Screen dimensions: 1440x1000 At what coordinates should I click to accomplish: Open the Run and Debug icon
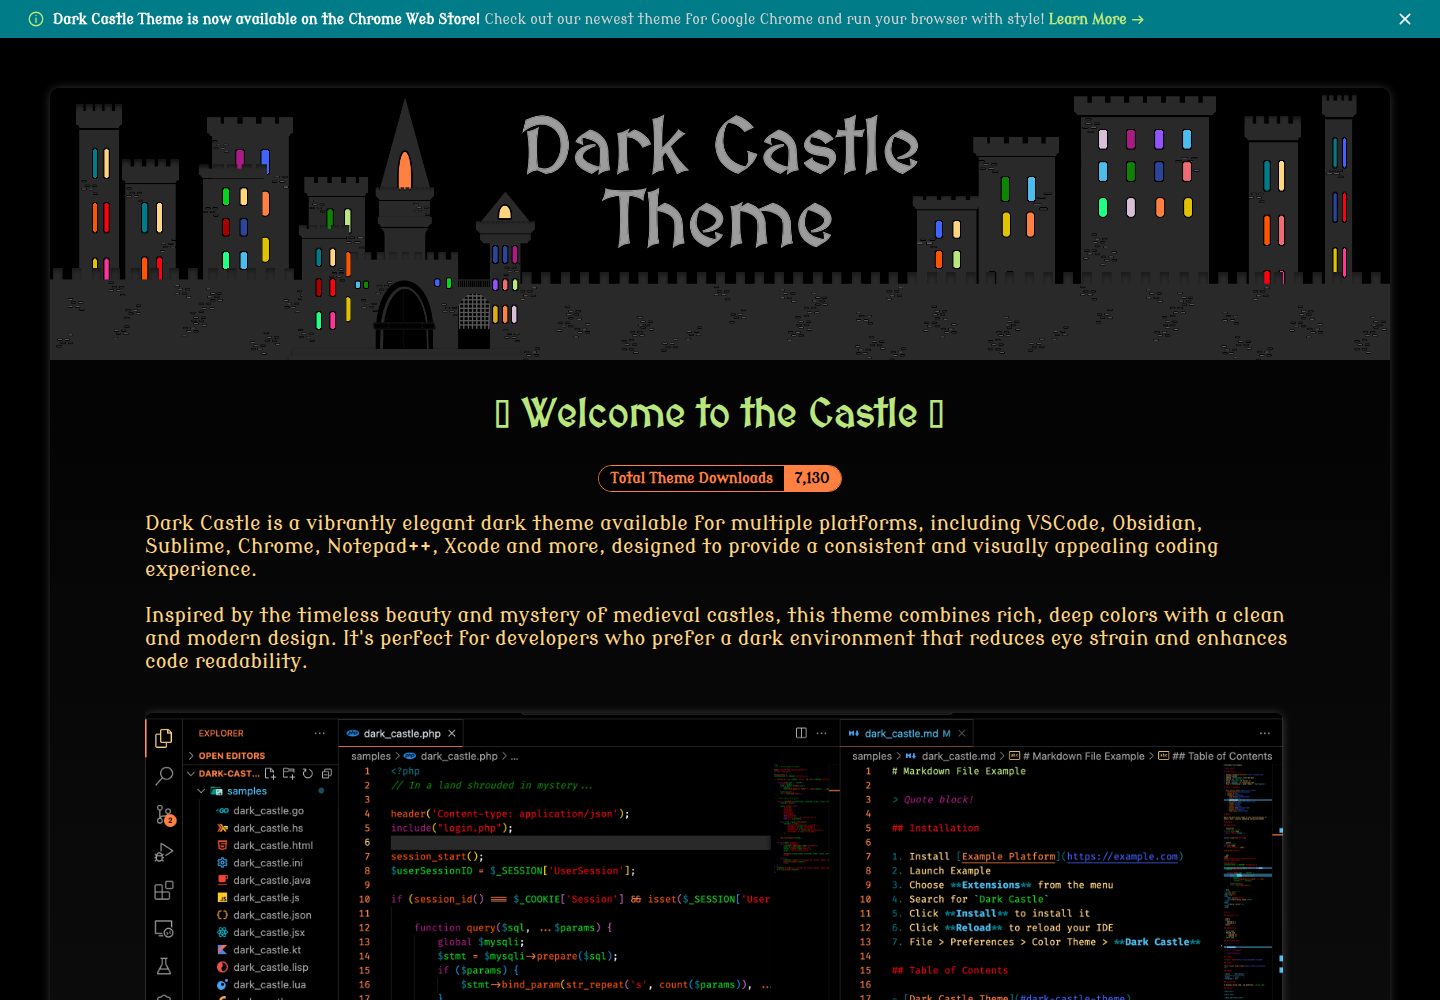point(164,852)
